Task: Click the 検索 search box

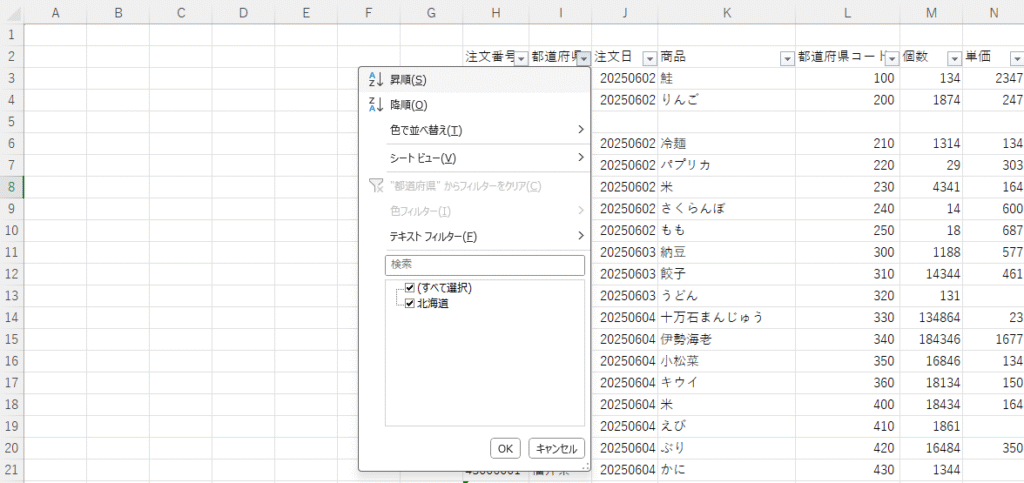Action: point(484,265)
